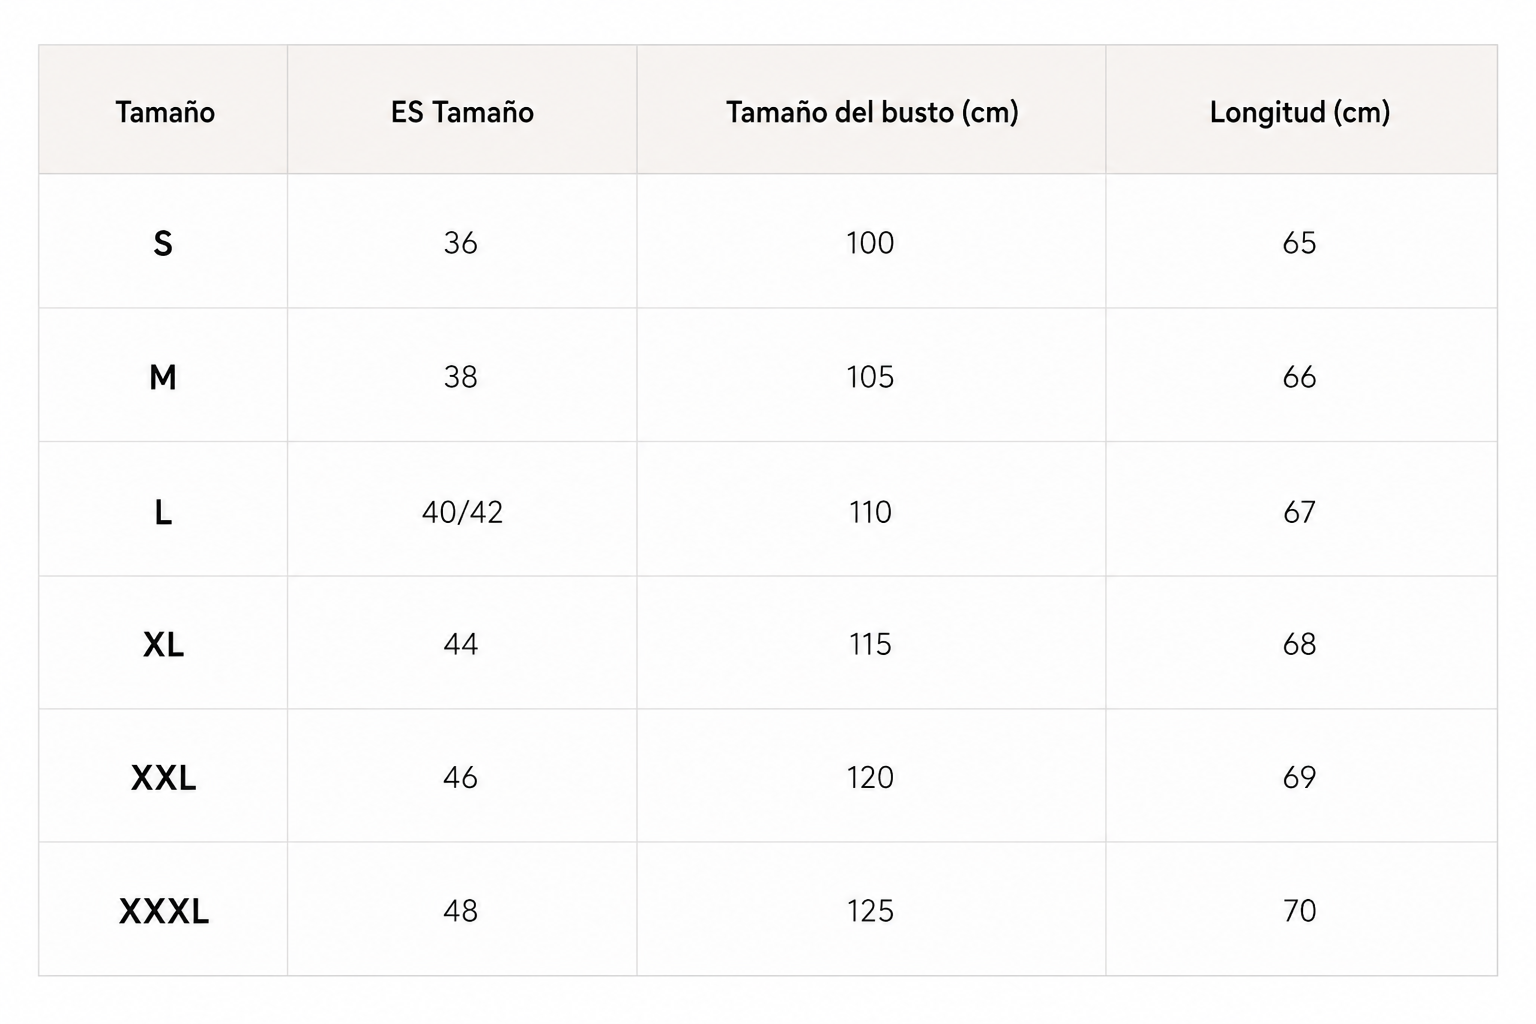Click the bust value 115
This screenshot has height=1024, width=1536.
[x=870, y=644]
